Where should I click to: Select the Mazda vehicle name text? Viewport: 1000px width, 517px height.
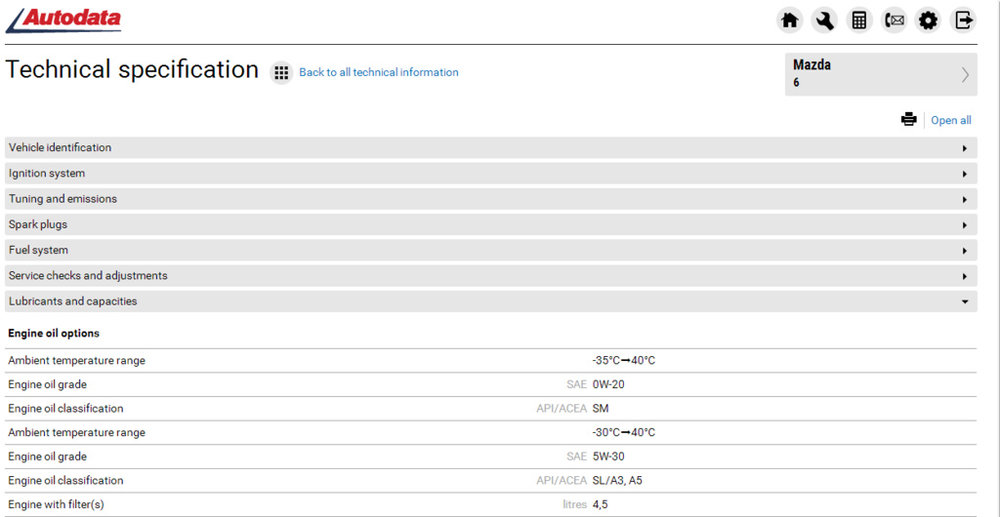[x=812, y=65]
